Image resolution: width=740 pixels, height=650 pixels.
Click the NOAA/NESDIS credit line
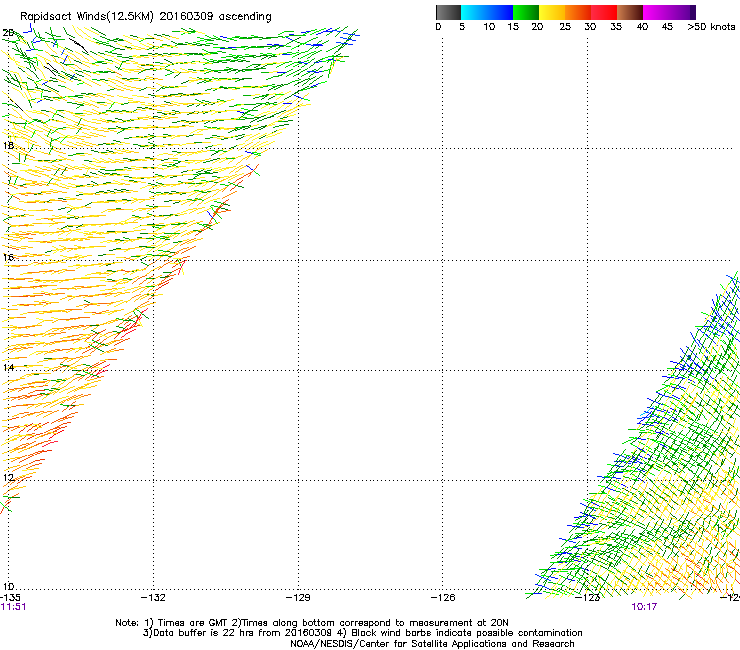tap(432, 644)
